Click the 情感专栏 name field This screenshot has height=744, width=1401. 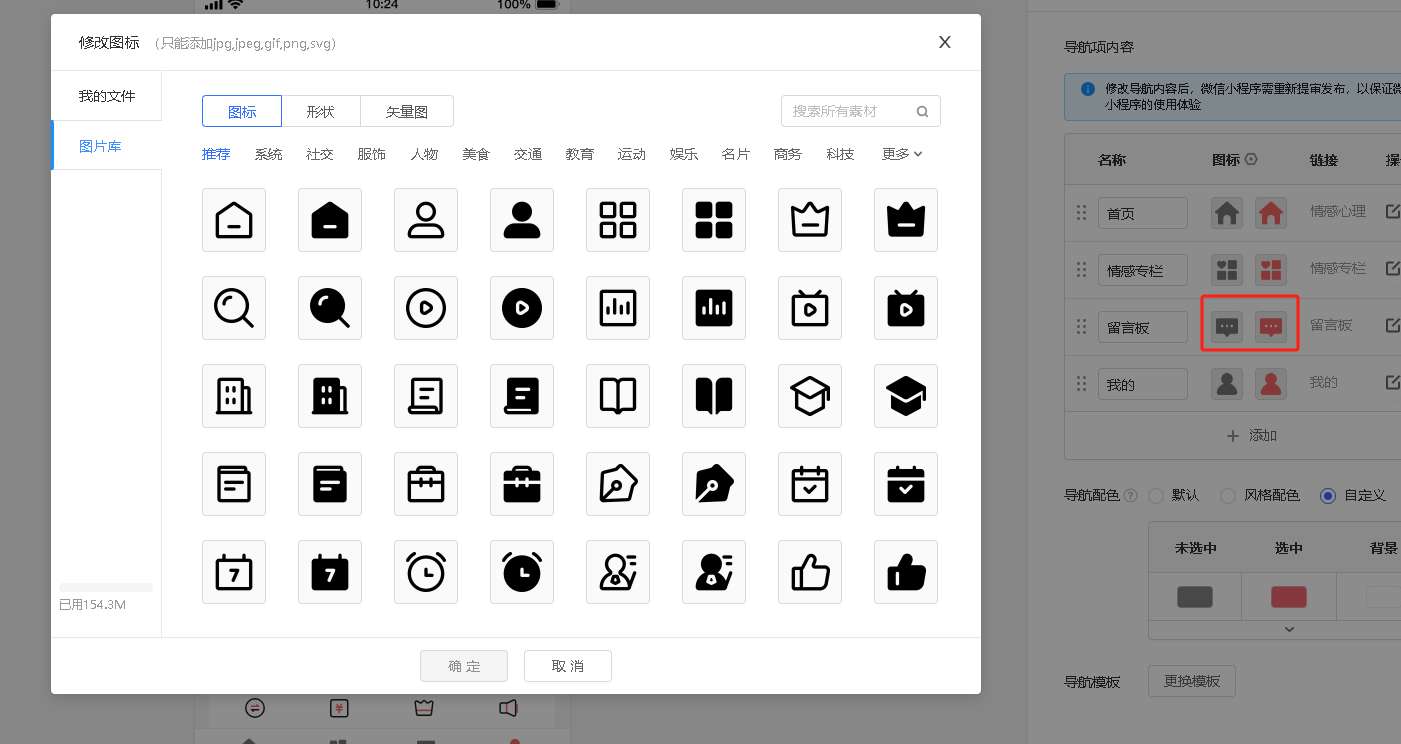point(1143,270)
